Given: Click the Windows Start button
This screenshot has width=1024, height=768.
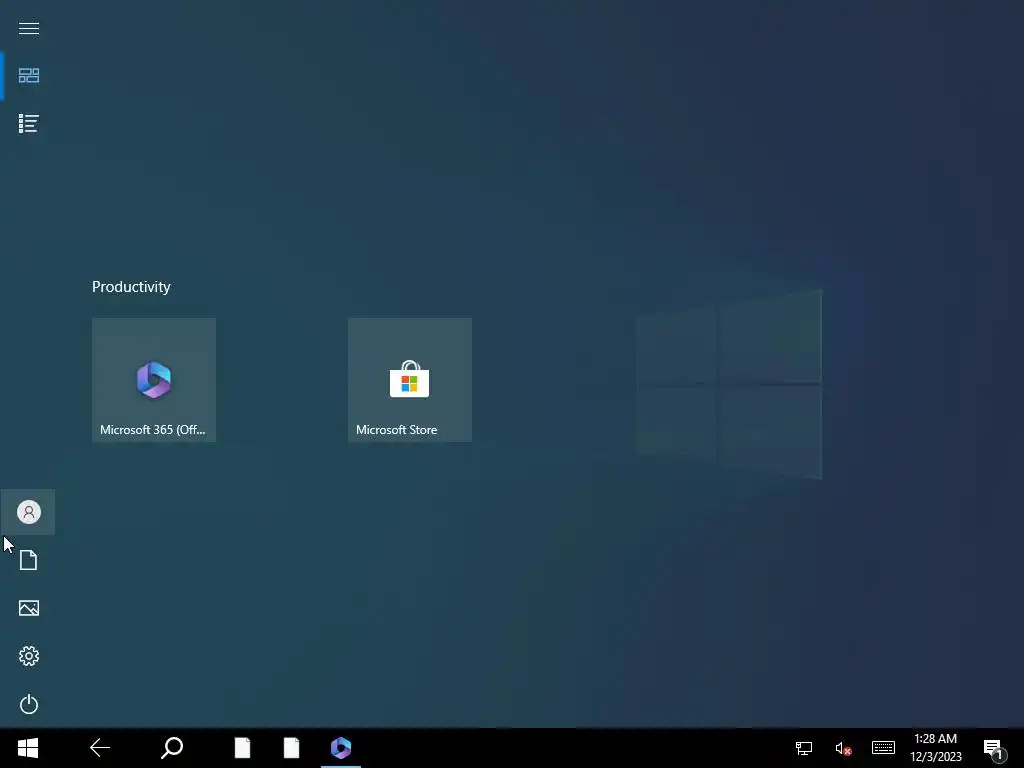Looking at the screenshot, I should (x=28, y=748).
